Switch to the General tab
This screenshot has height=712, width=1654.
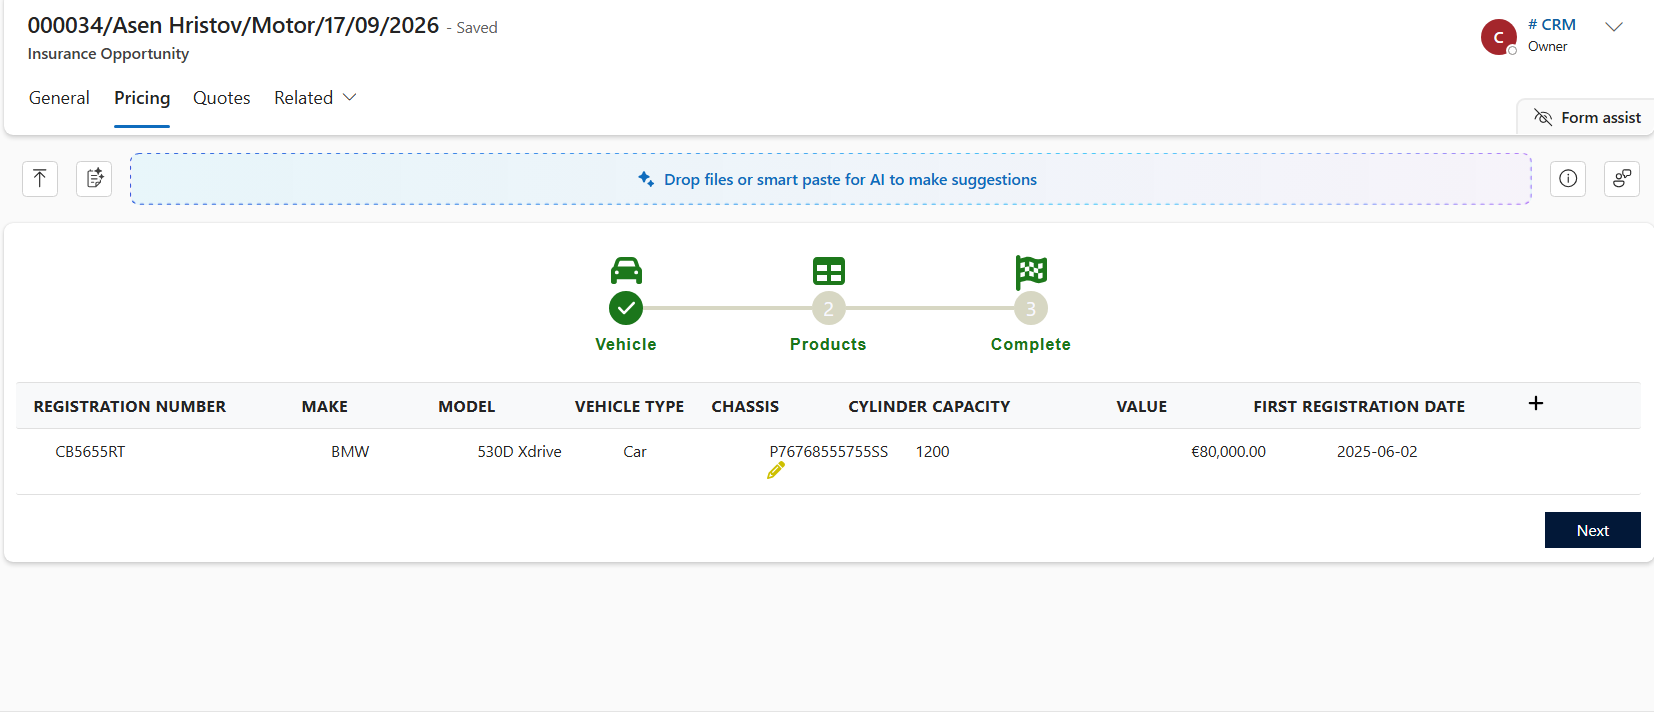coord(59,98)
